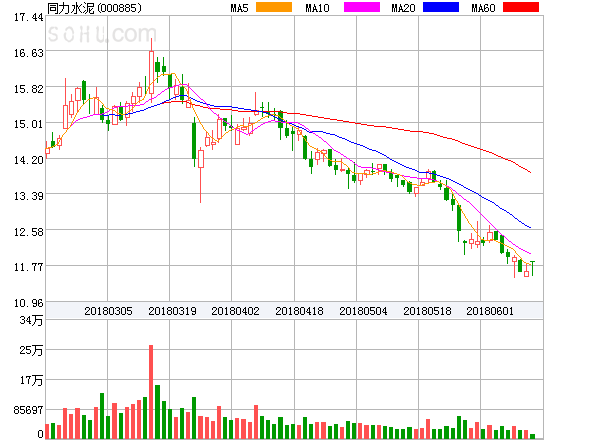Click the 10.96 price axis label
600x440 pixels.
[x=29, y=303]
